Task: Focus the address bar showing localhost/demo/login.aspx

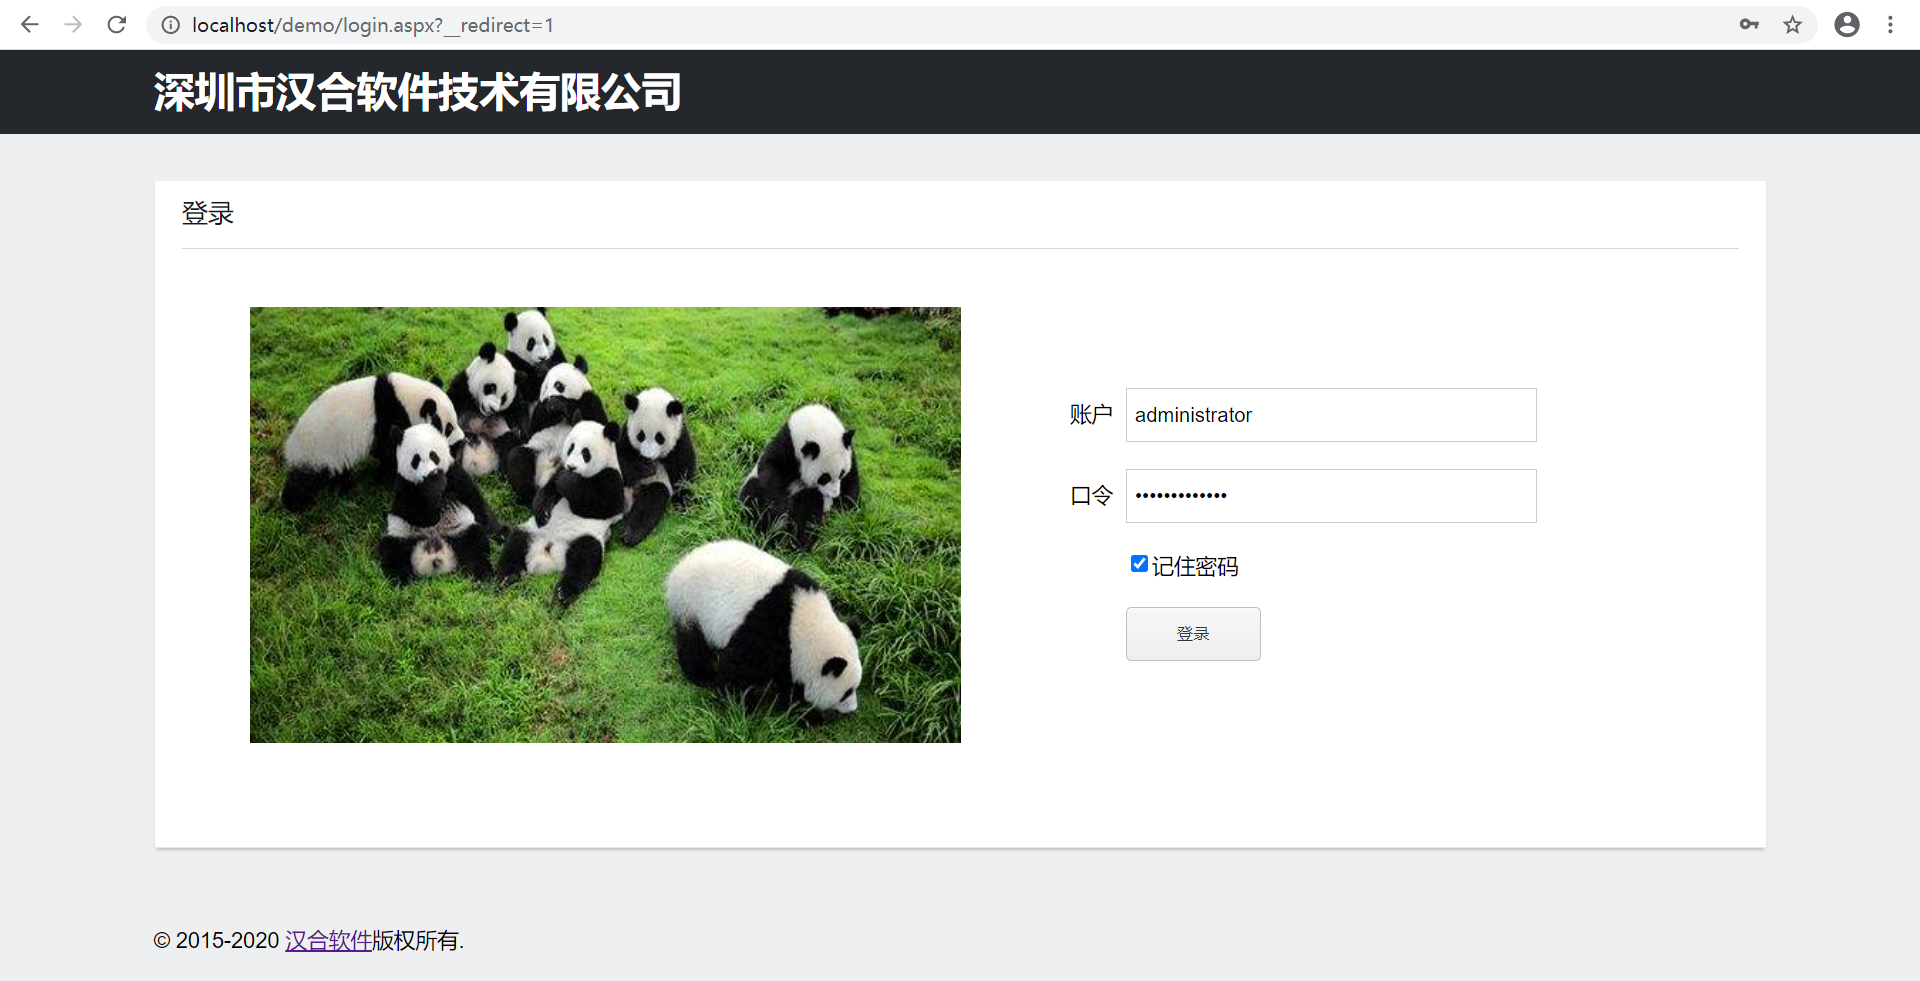Action: [x=900, y=25]
